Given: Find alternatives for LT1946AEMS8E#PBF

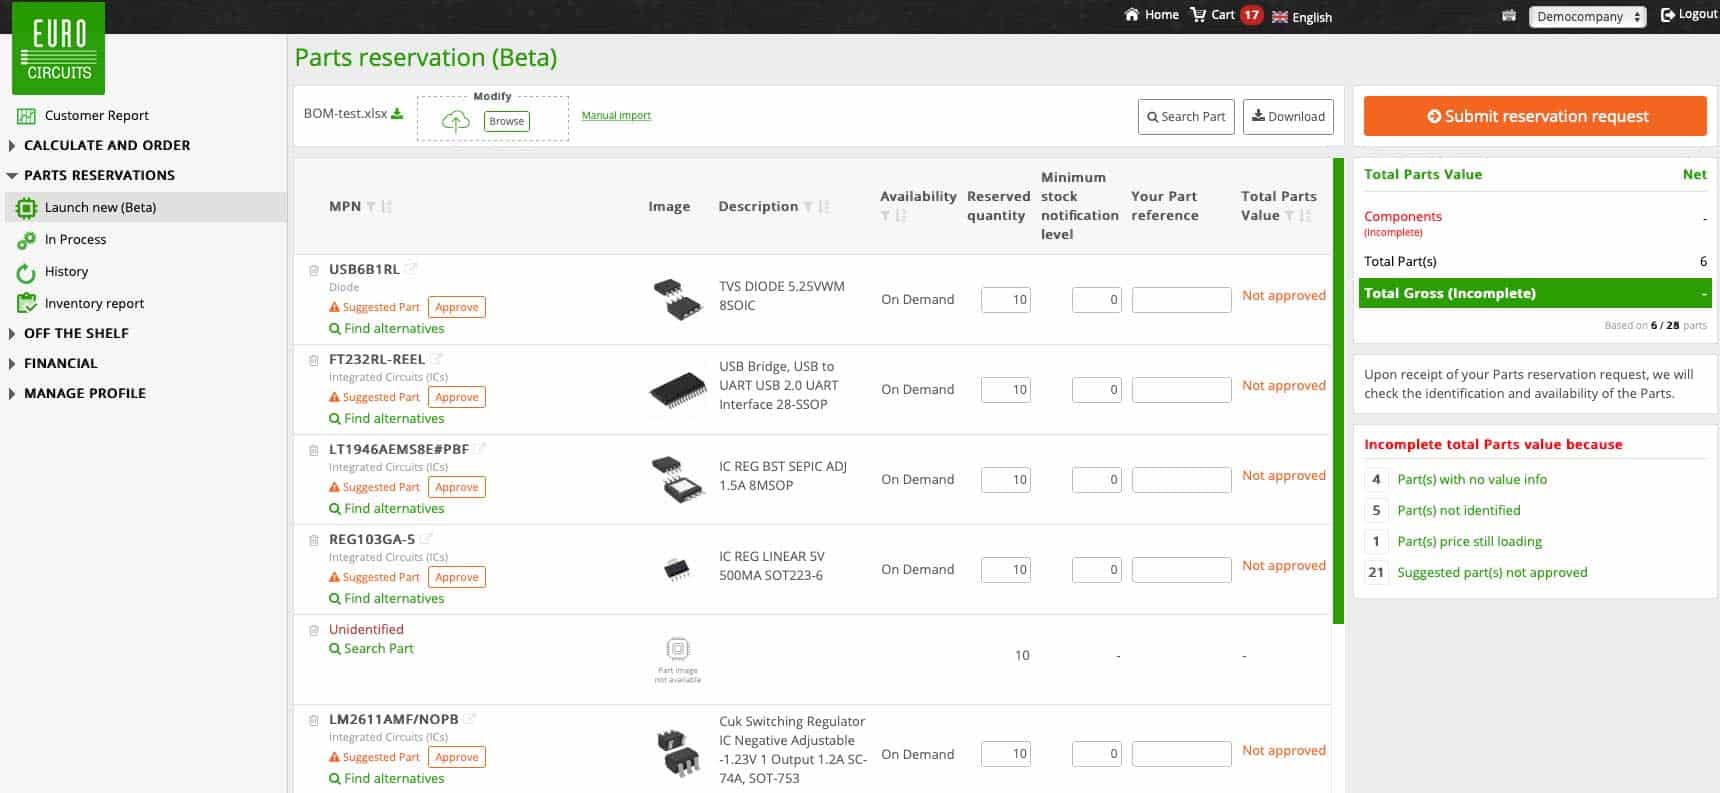Looking at the screenshot, I should 387,508.
